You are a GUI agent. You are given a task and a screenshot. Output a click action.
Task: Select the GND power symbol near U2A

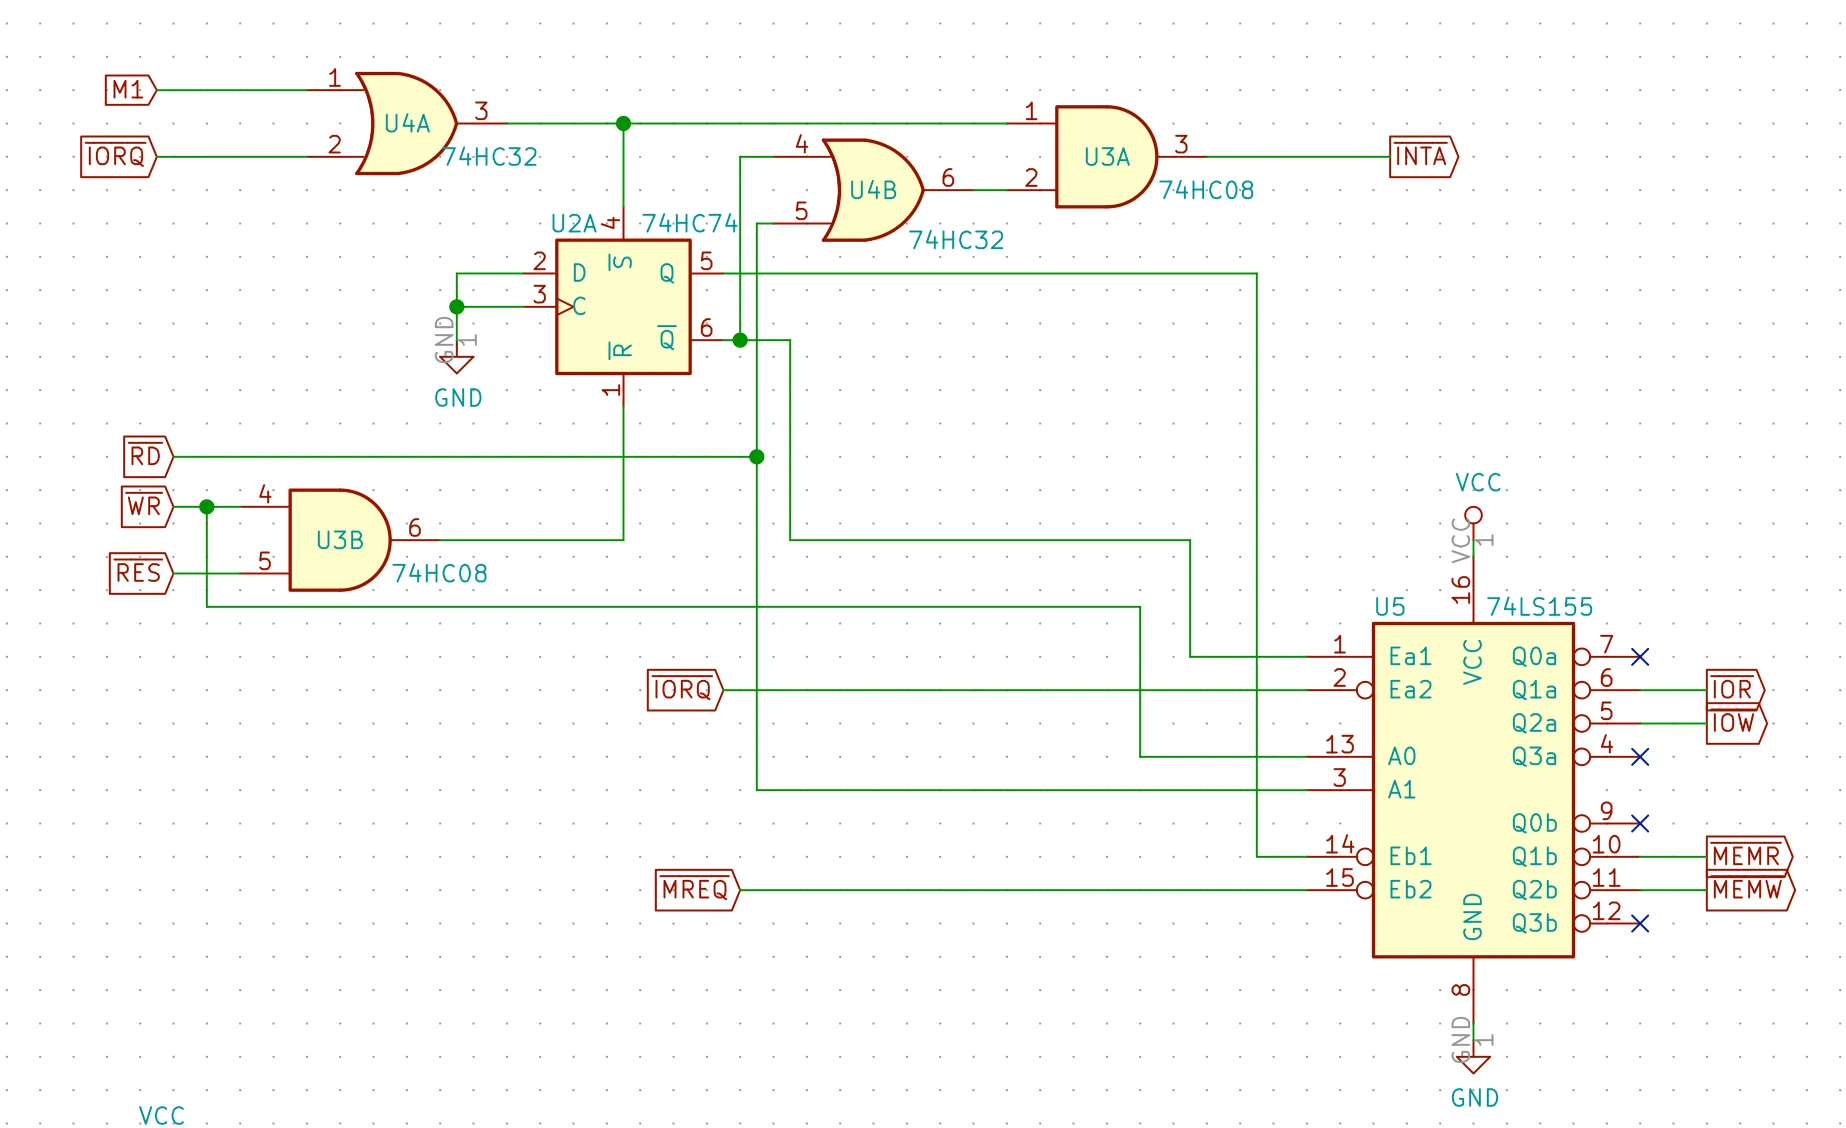pyautogui.click(x=457, y=366)
